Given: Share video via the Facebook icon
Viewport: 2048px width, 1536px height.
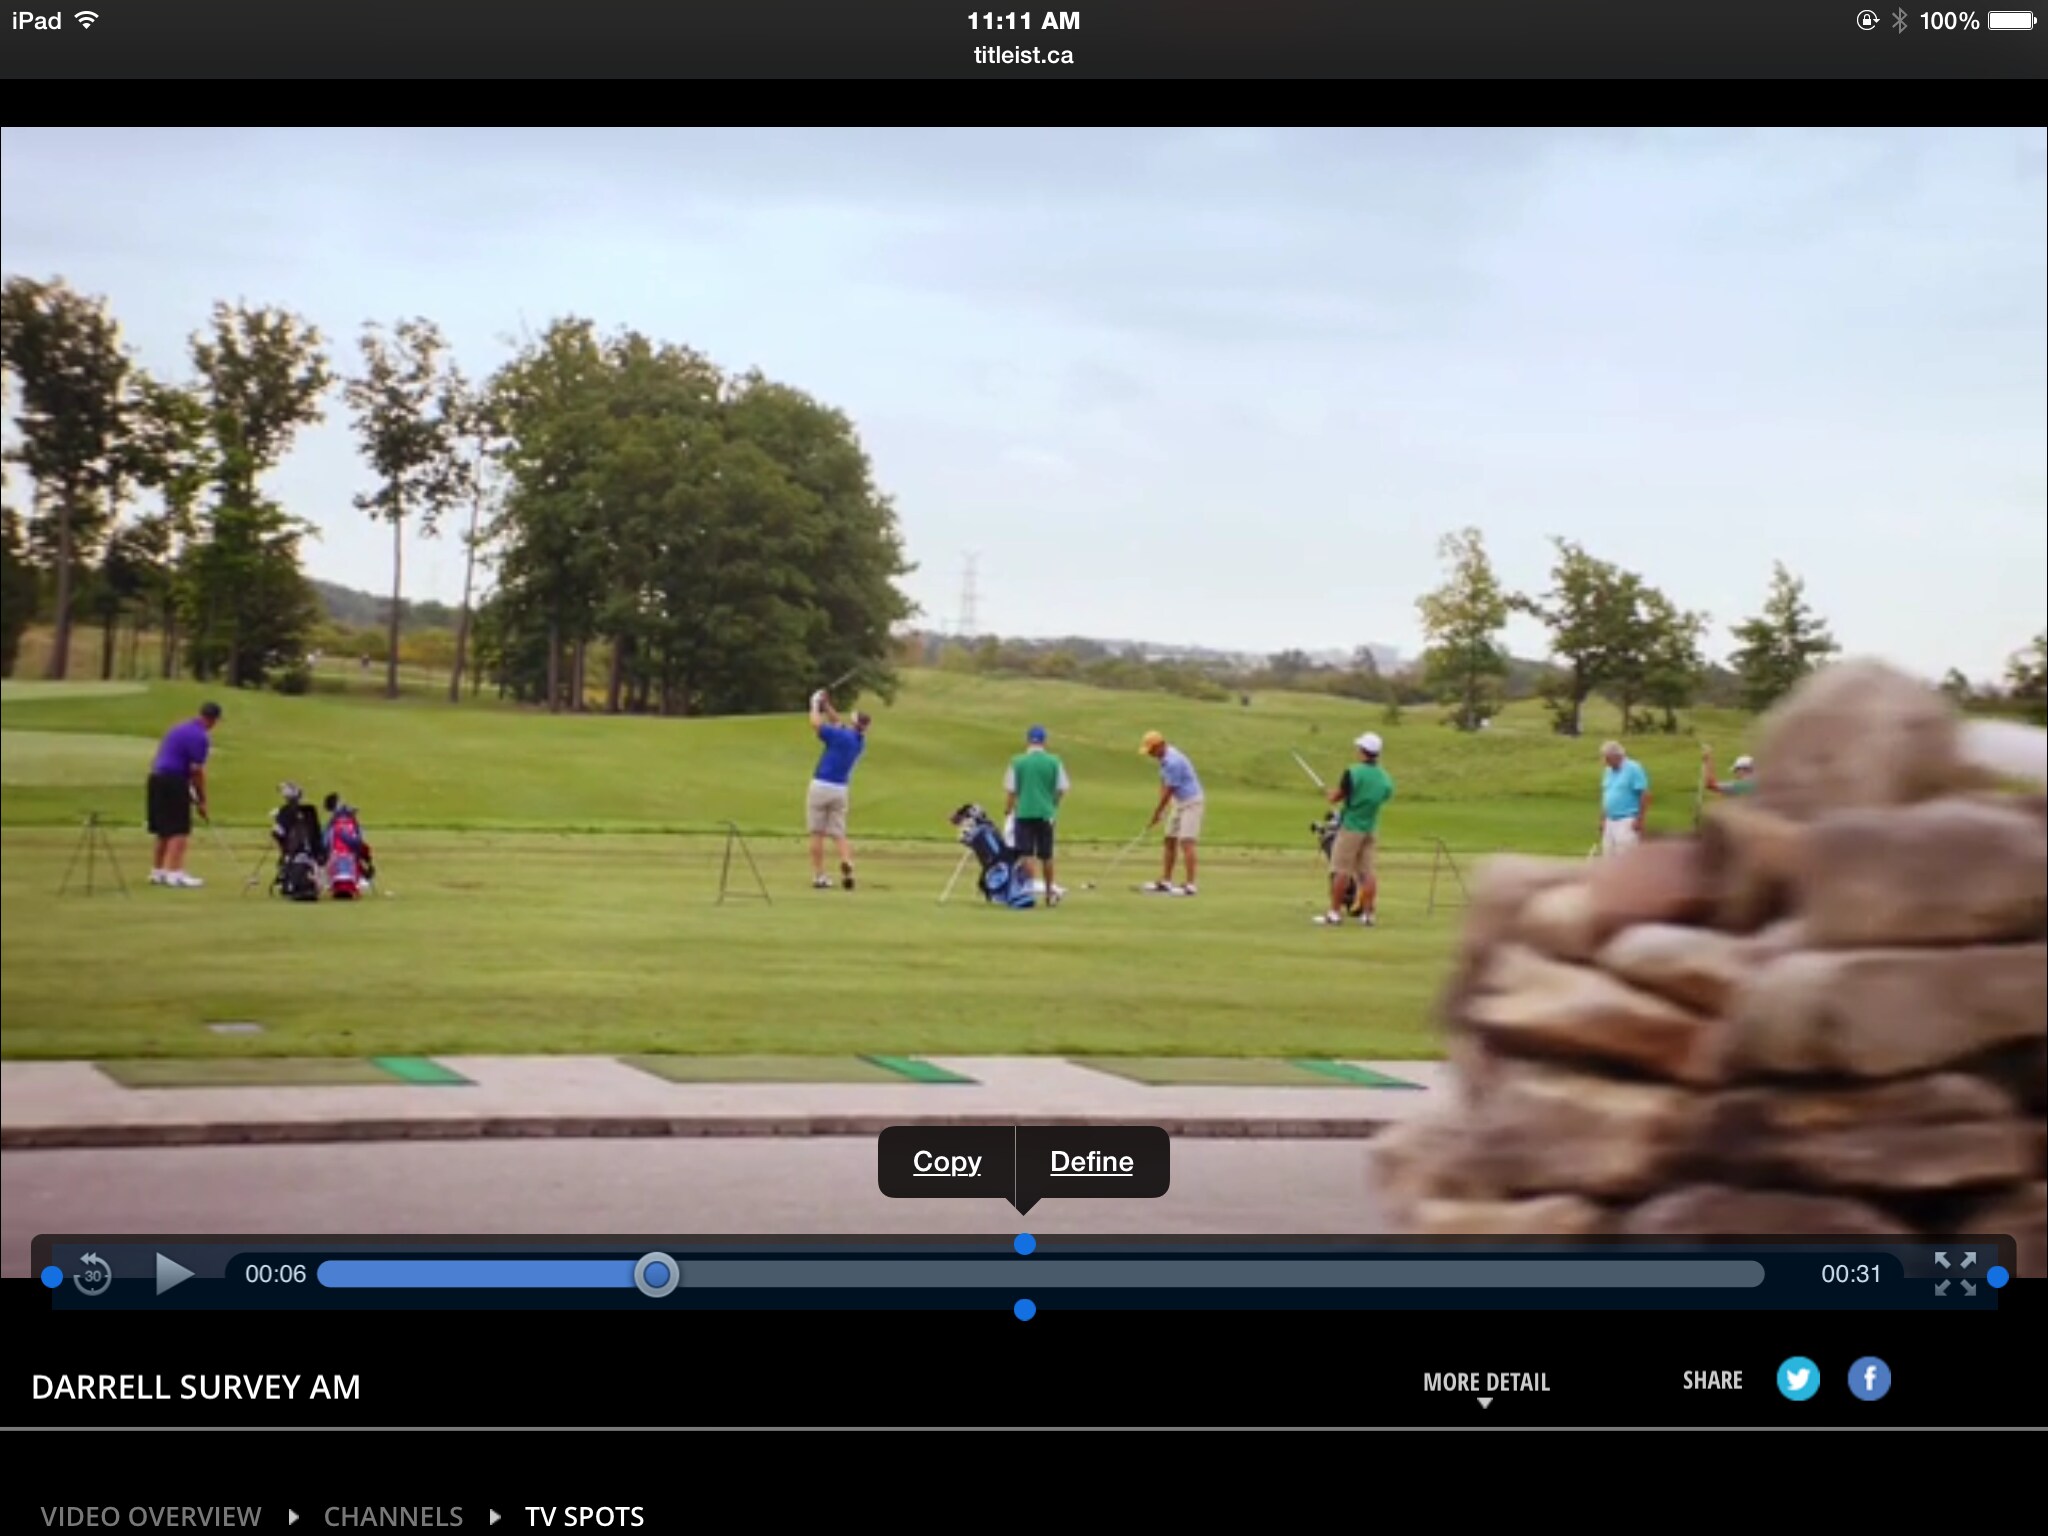Looking at the screenshot, I should pos(1868,1380).
